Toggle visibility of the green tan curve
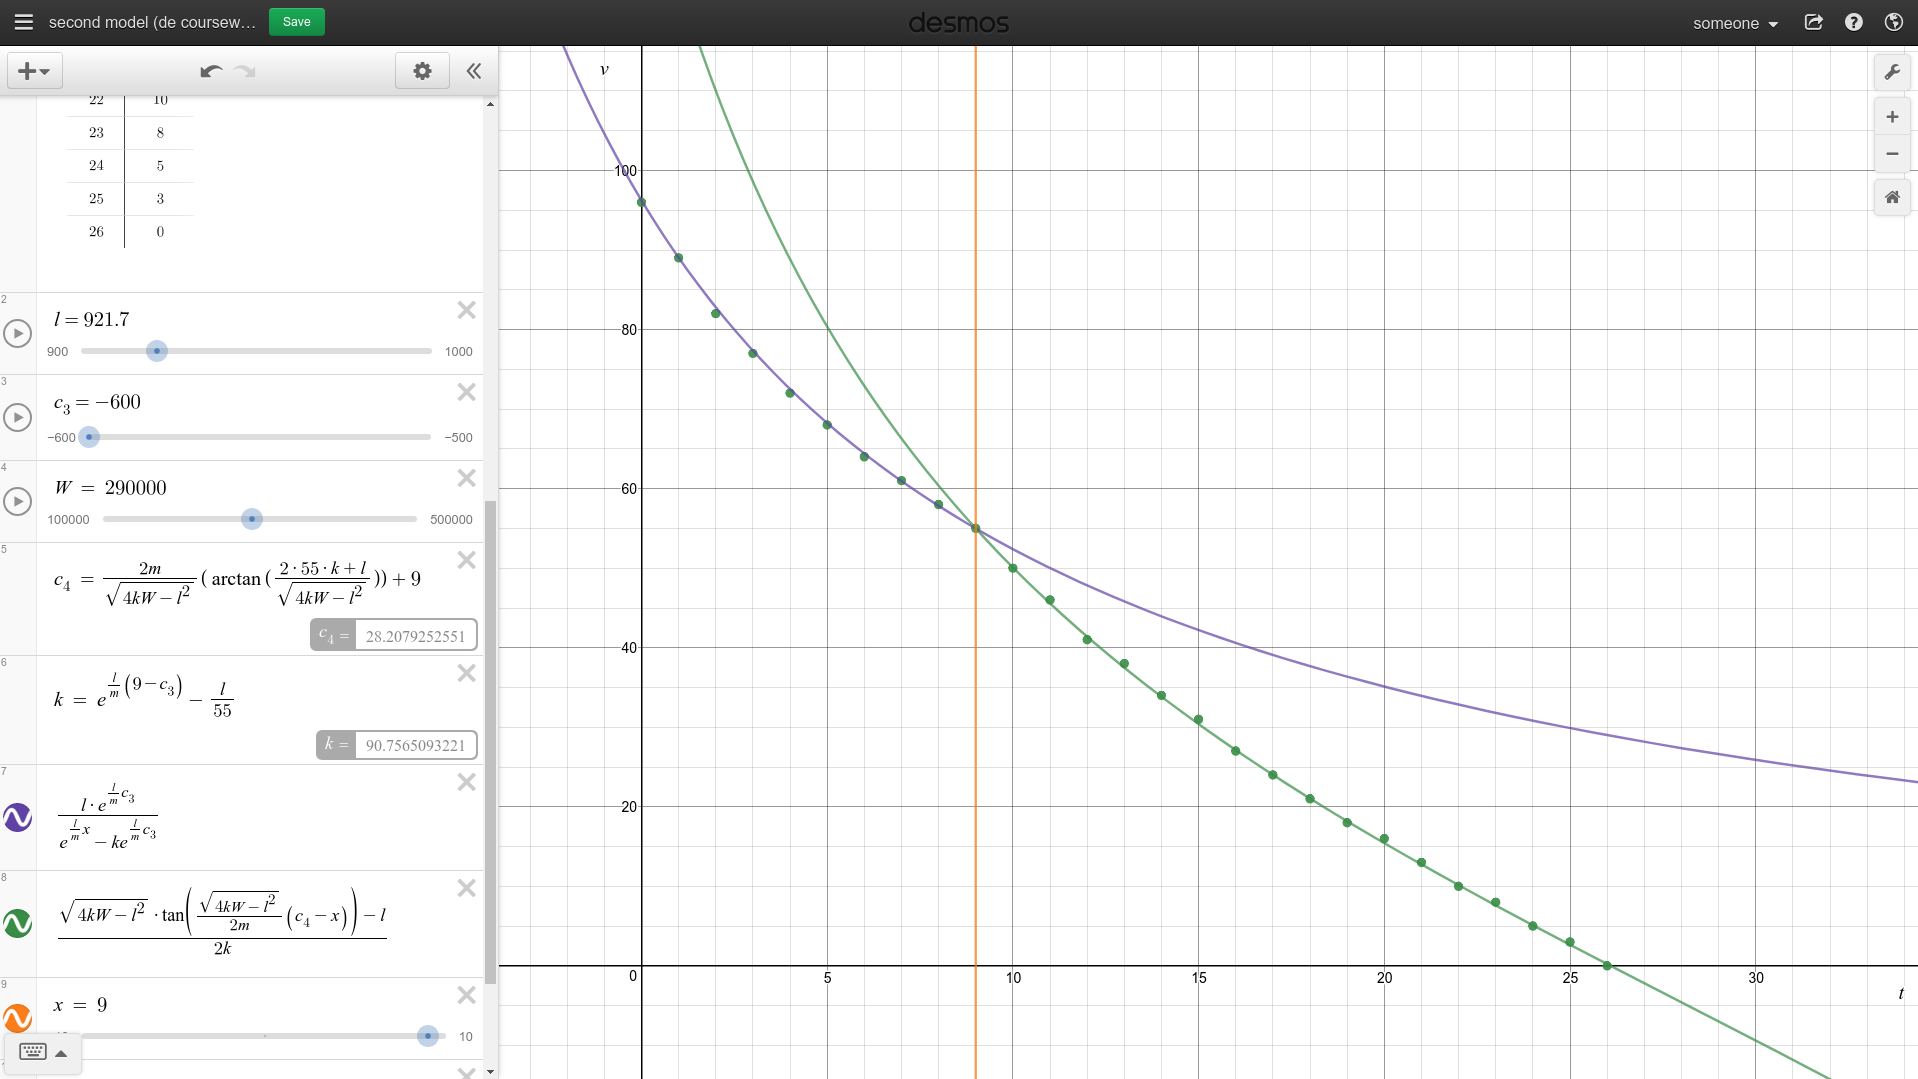 [x=18, y=923]
